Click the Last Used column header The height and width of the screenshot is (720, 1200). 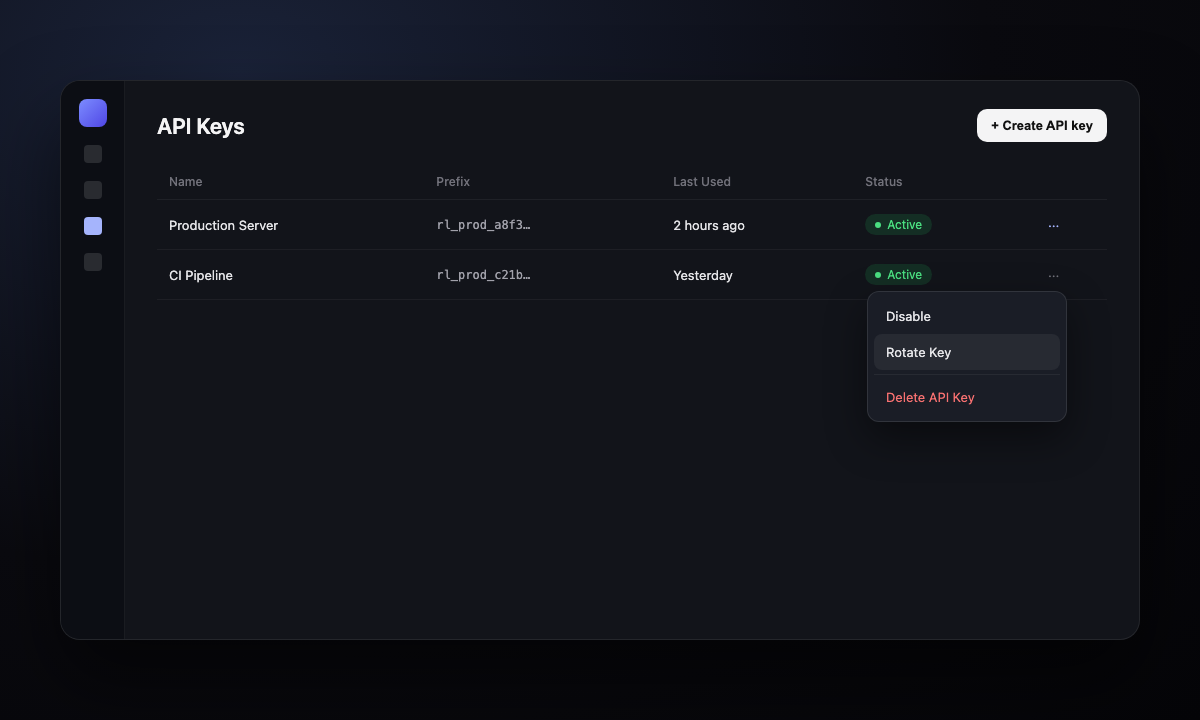(702, 182)
